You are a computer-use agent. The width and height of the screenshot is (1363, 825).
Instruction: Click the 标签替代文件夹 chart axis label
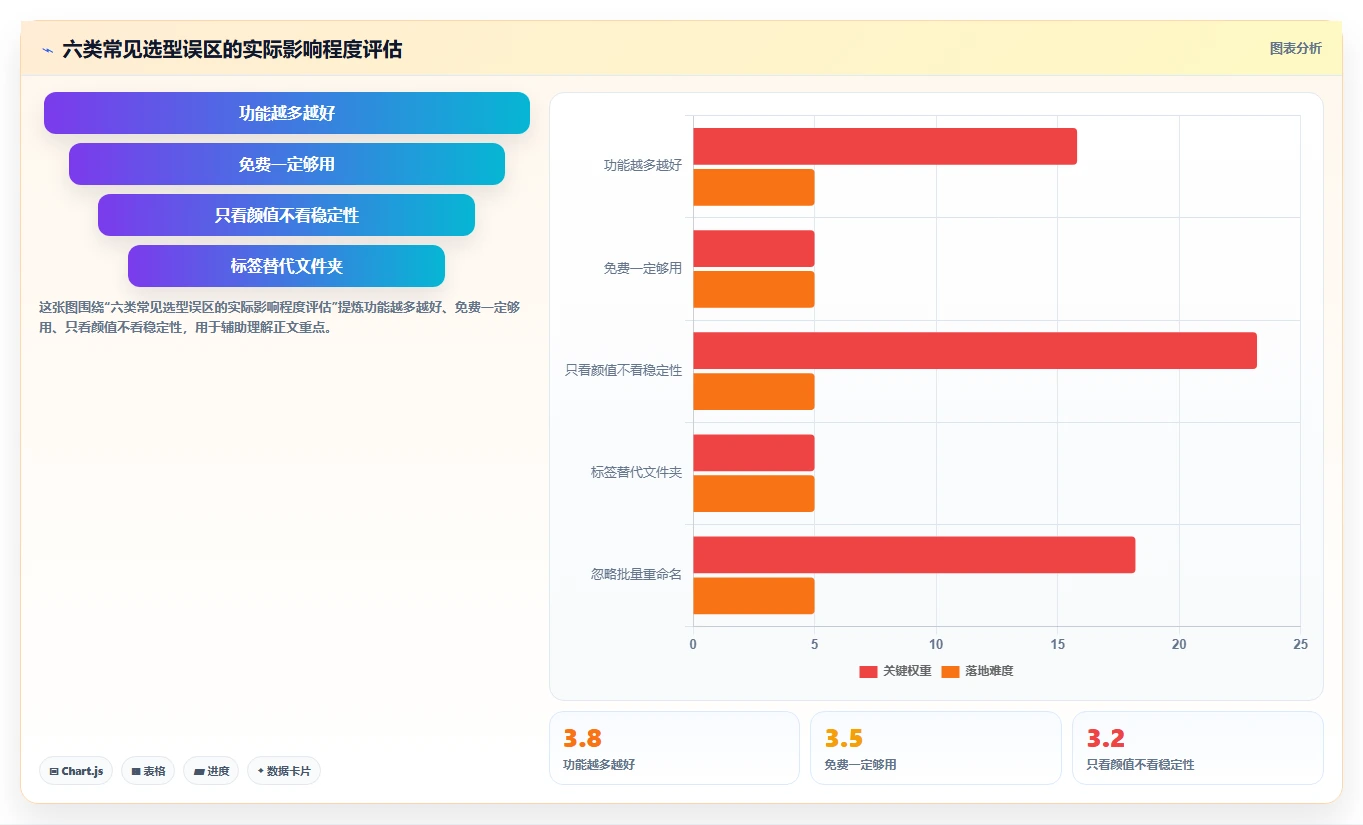[637, 472]
